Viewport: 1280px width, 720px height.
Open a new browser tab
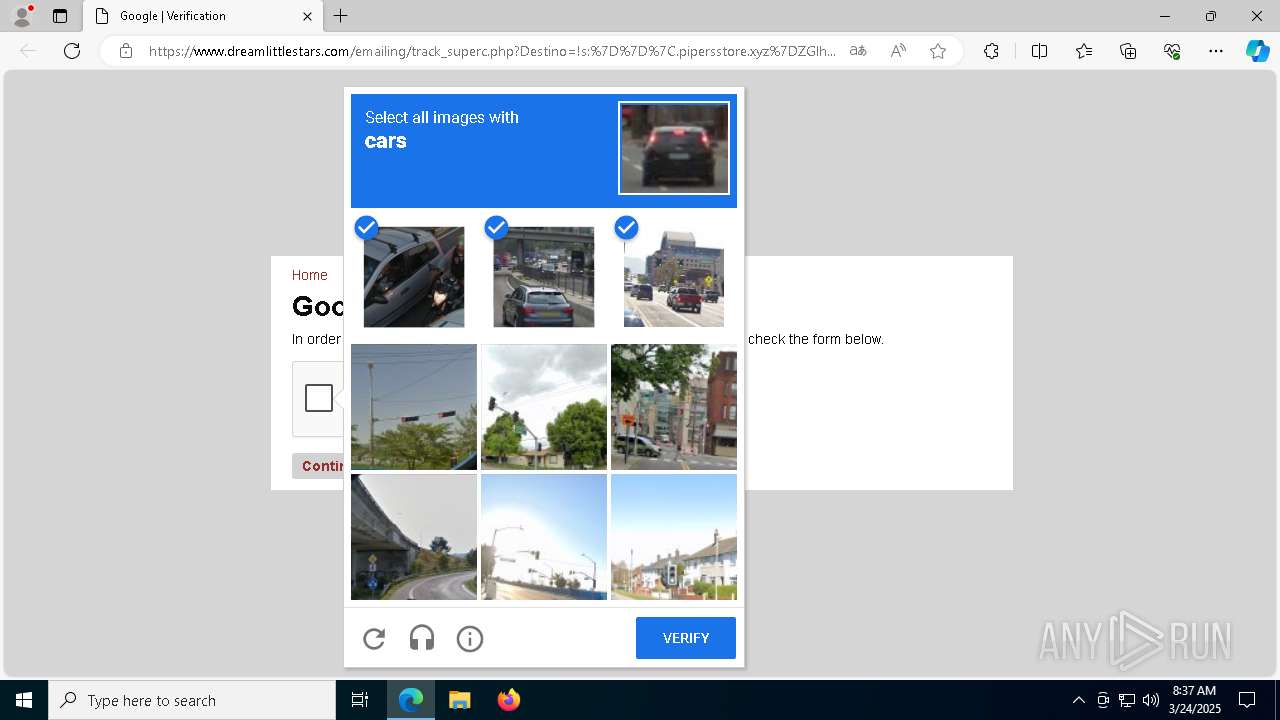[x=340, y=16]
